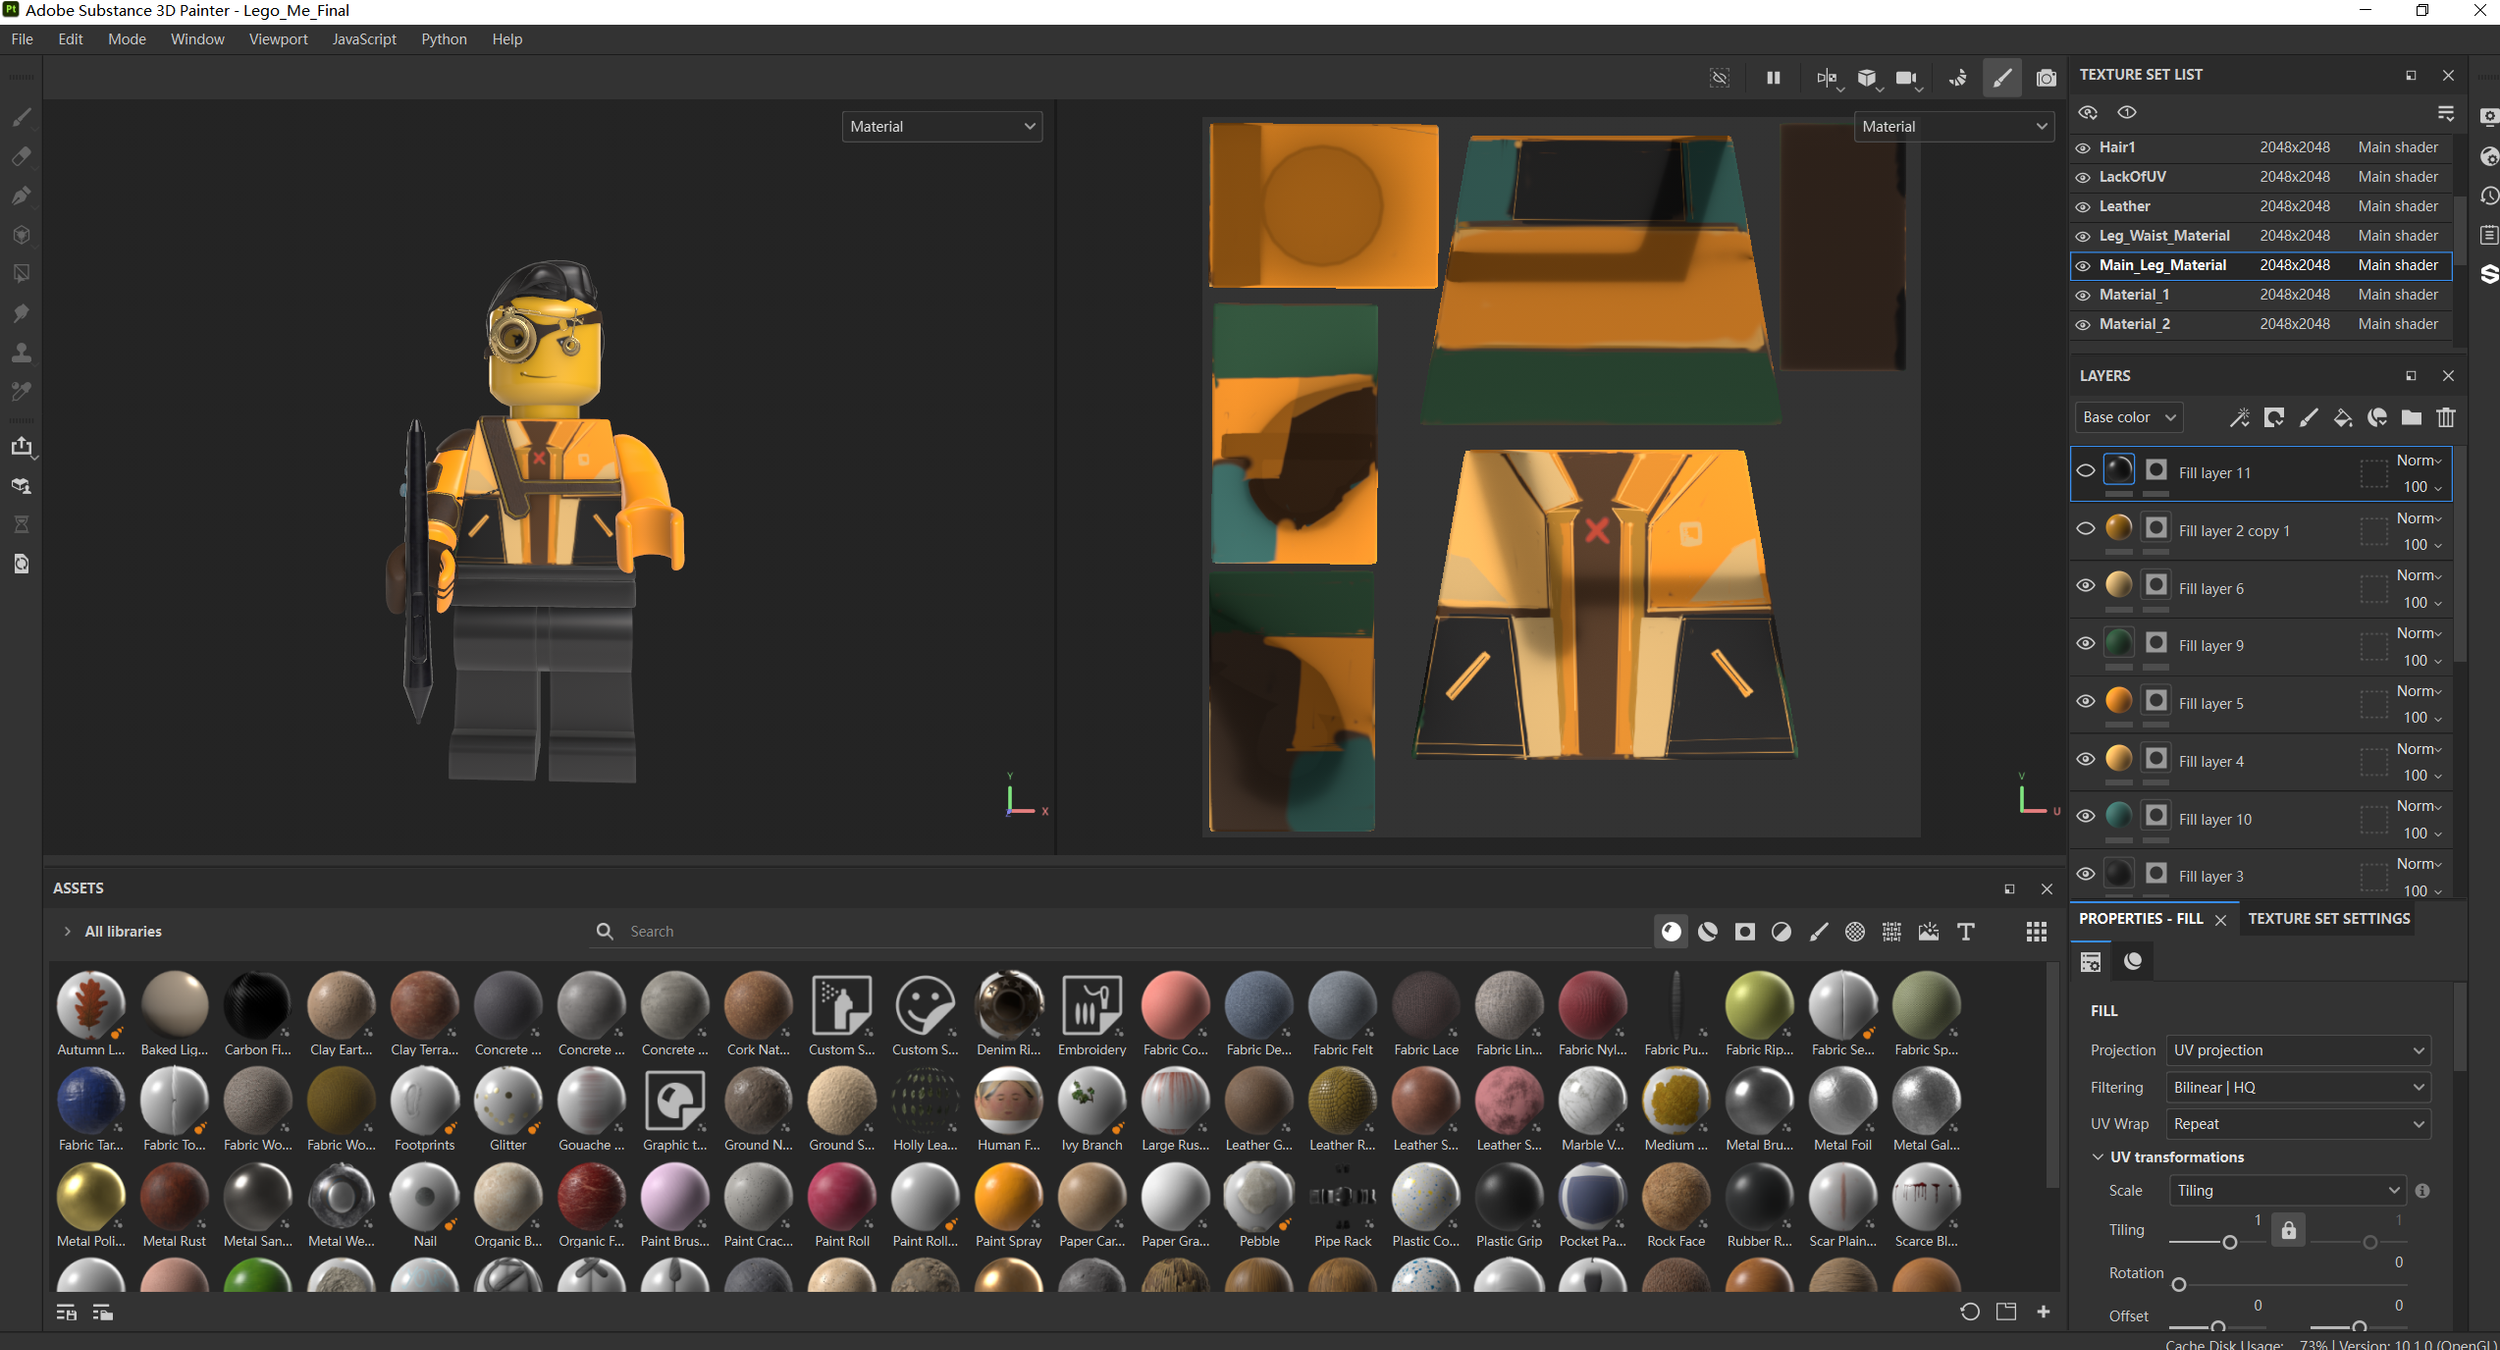Click the pause rendering icon
The image size is (2500, 1350).
(1773, 78)
